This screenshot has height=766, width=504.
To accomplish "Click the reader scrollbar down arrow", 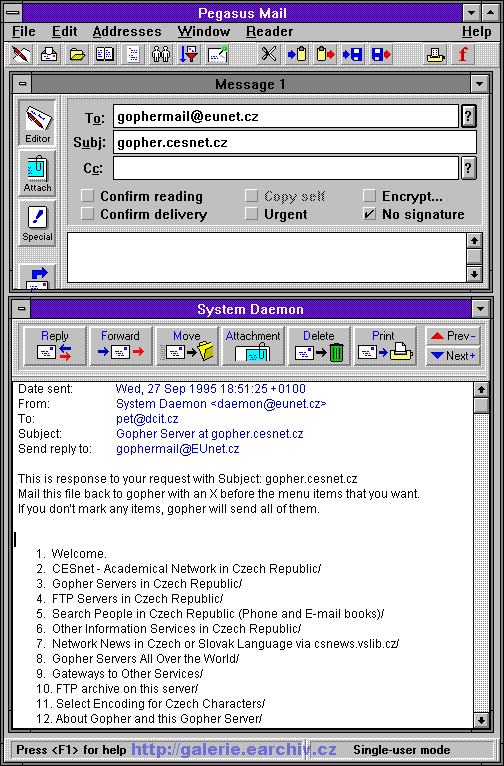I will [482, 720].
